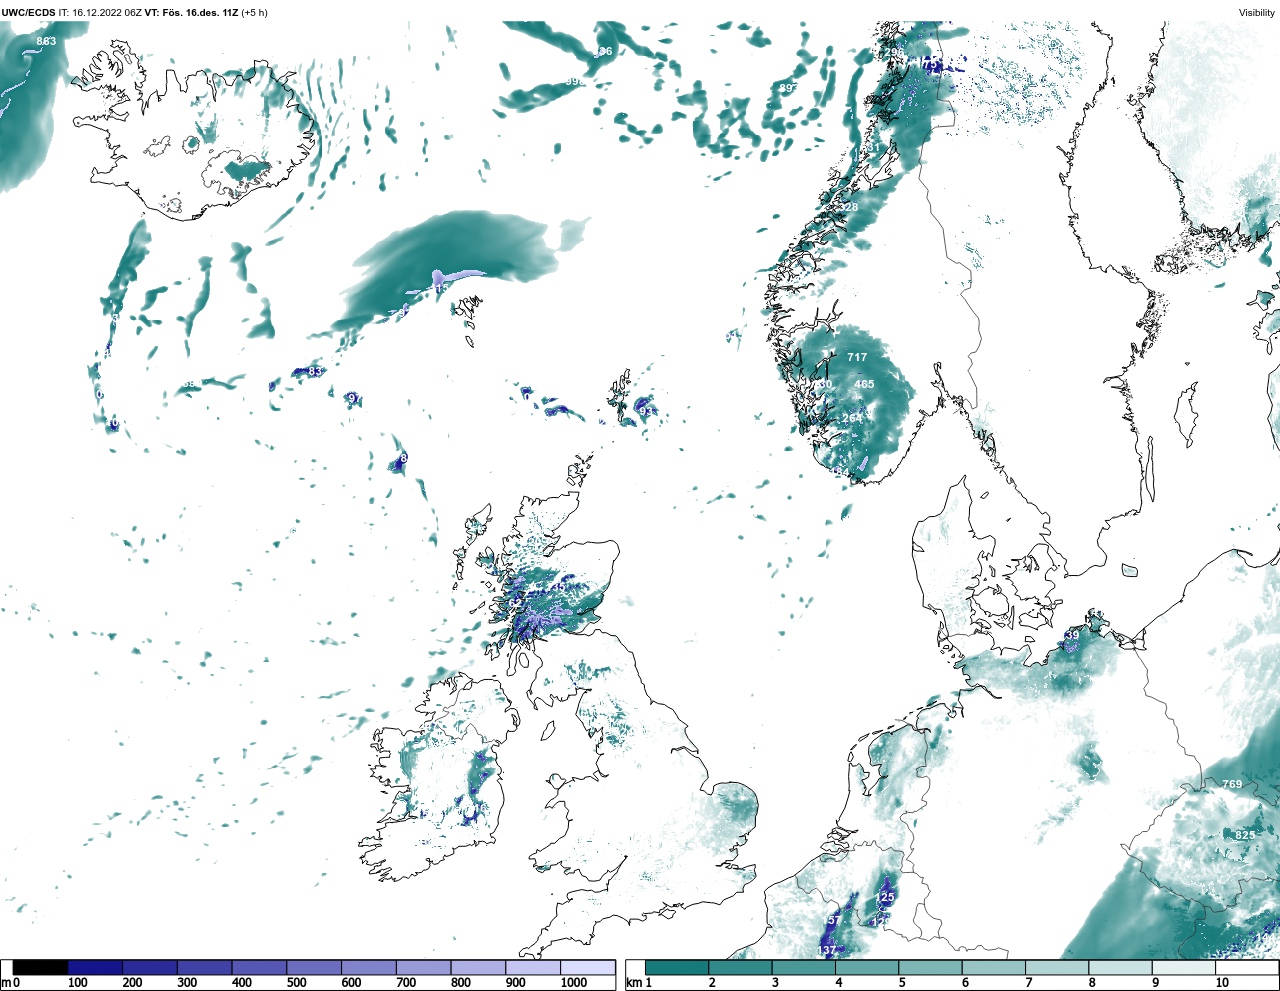Click the valid time 'Fös. 16.des. 11Z'
The height and width of the screenshot is (991, 1280).
click(x=200, y=12)
